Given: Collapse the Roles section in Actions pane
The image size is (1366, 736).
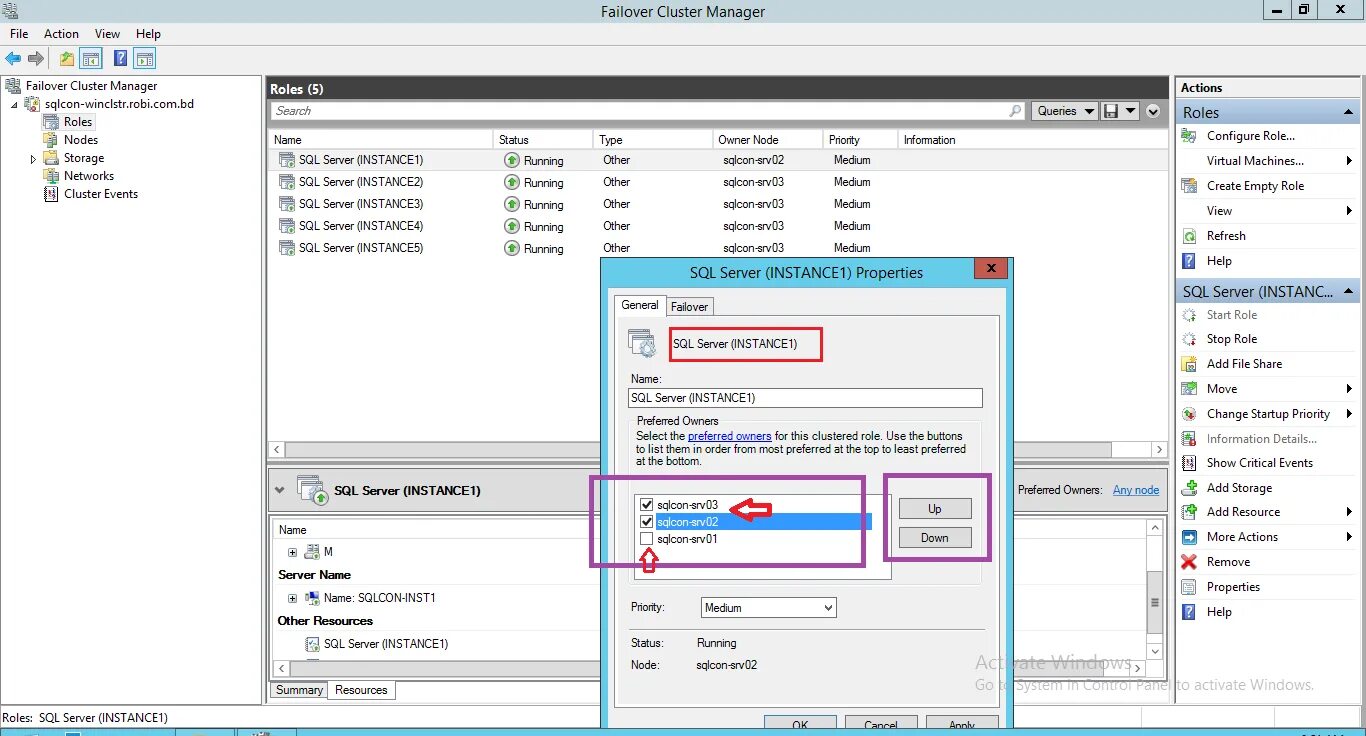Looking at the screenshot, I should tap(1348, 113).
